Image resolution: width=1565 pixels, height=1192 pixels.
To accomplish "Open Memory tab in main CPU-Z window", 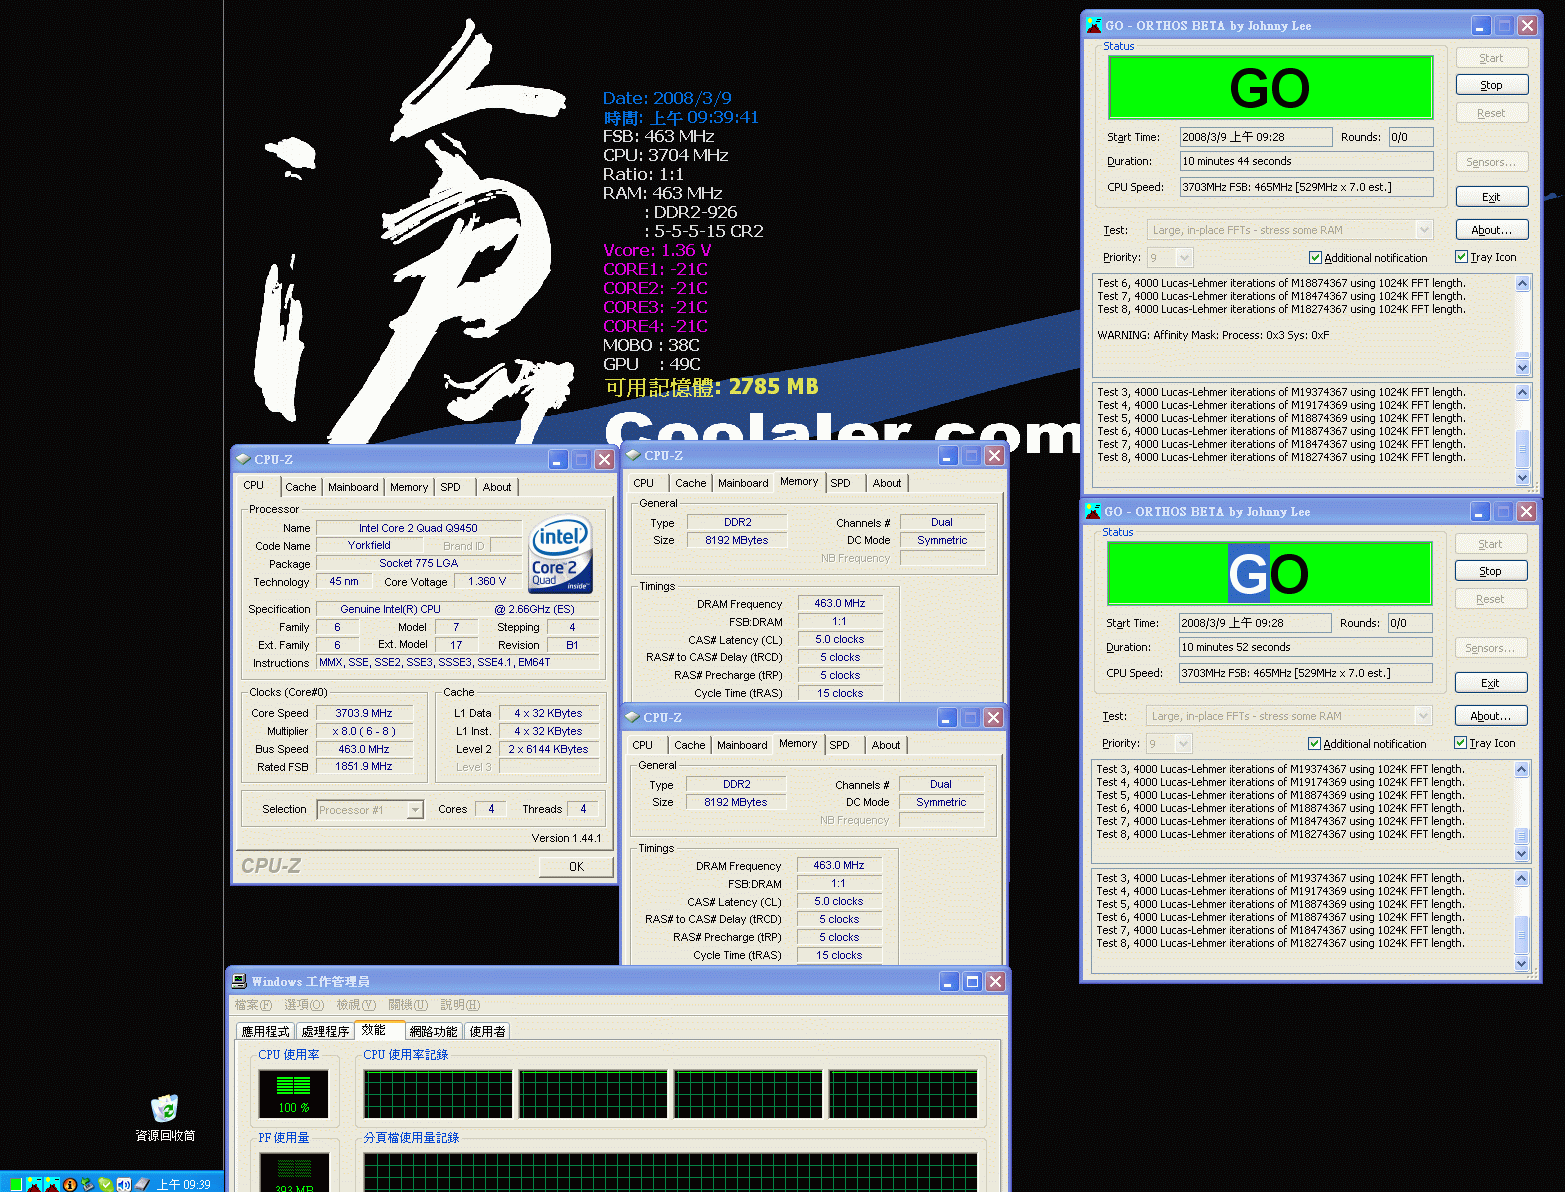I will [409, 487].
